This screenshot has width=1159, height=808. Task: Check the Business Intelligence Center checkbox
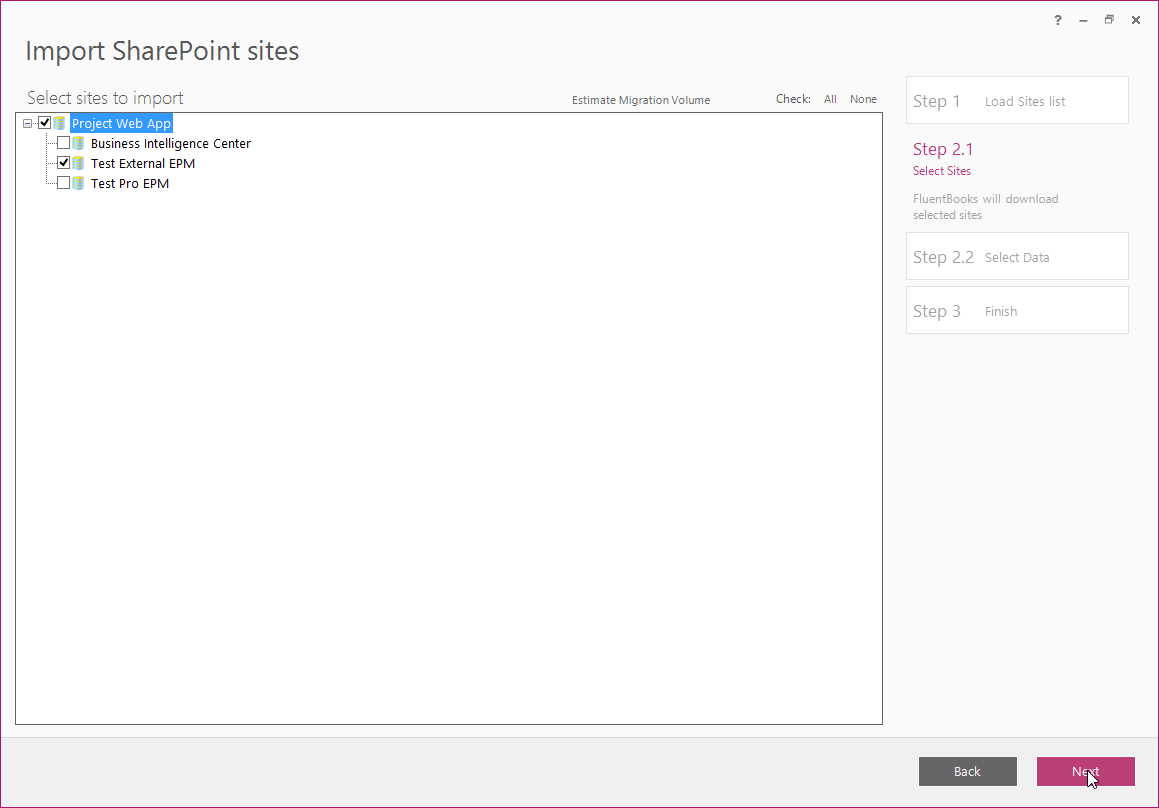(x=64, y=143)
